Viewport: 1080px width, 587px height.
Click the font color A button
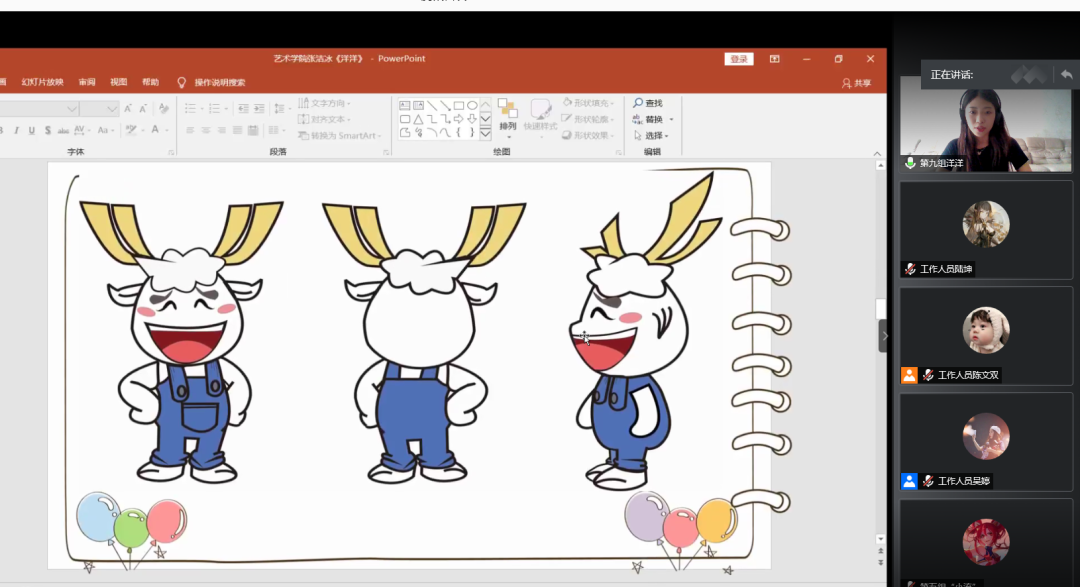(x=155, y=130)
